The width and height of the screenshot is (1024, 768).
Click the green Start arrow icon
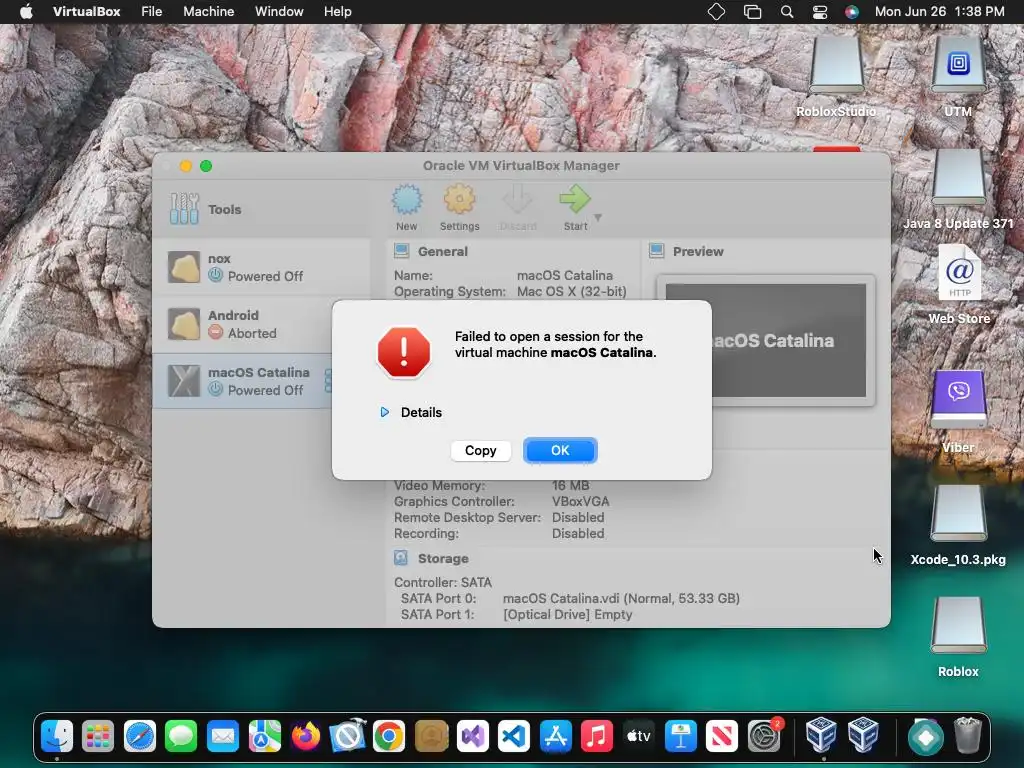point(575,200)
